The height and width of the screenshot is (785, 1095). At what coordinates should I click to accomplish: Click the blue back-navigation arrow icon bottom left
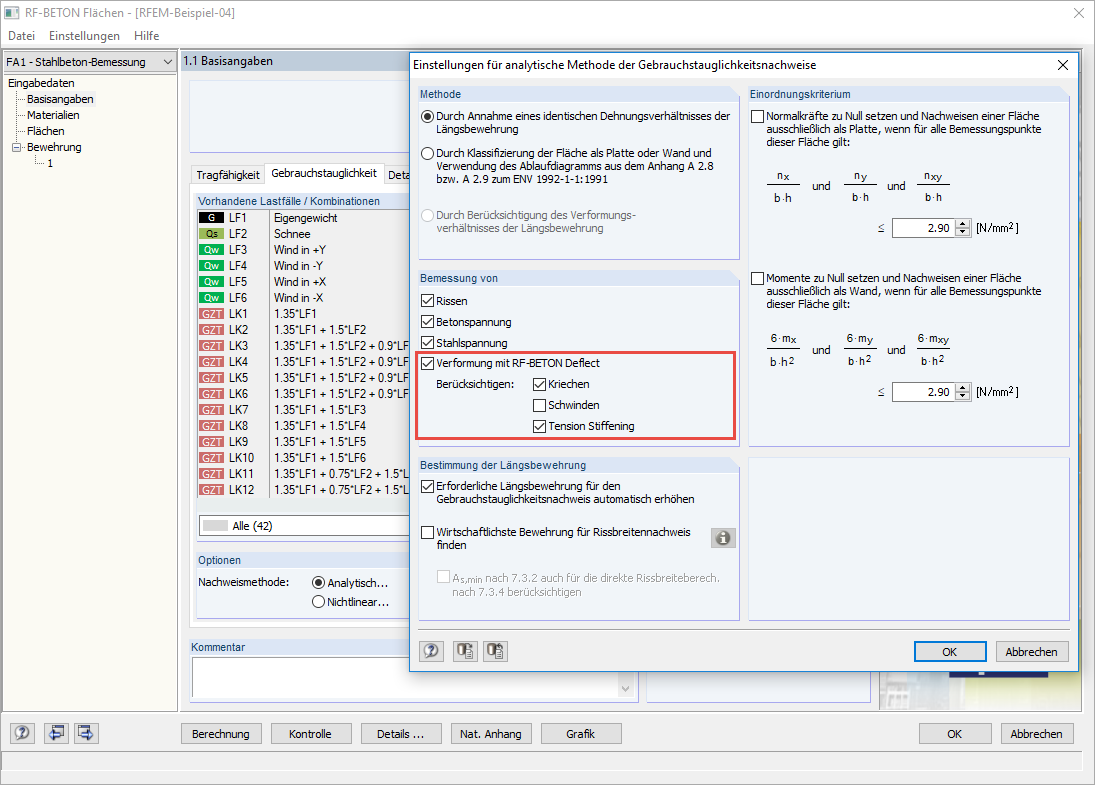tap(57, 733)
